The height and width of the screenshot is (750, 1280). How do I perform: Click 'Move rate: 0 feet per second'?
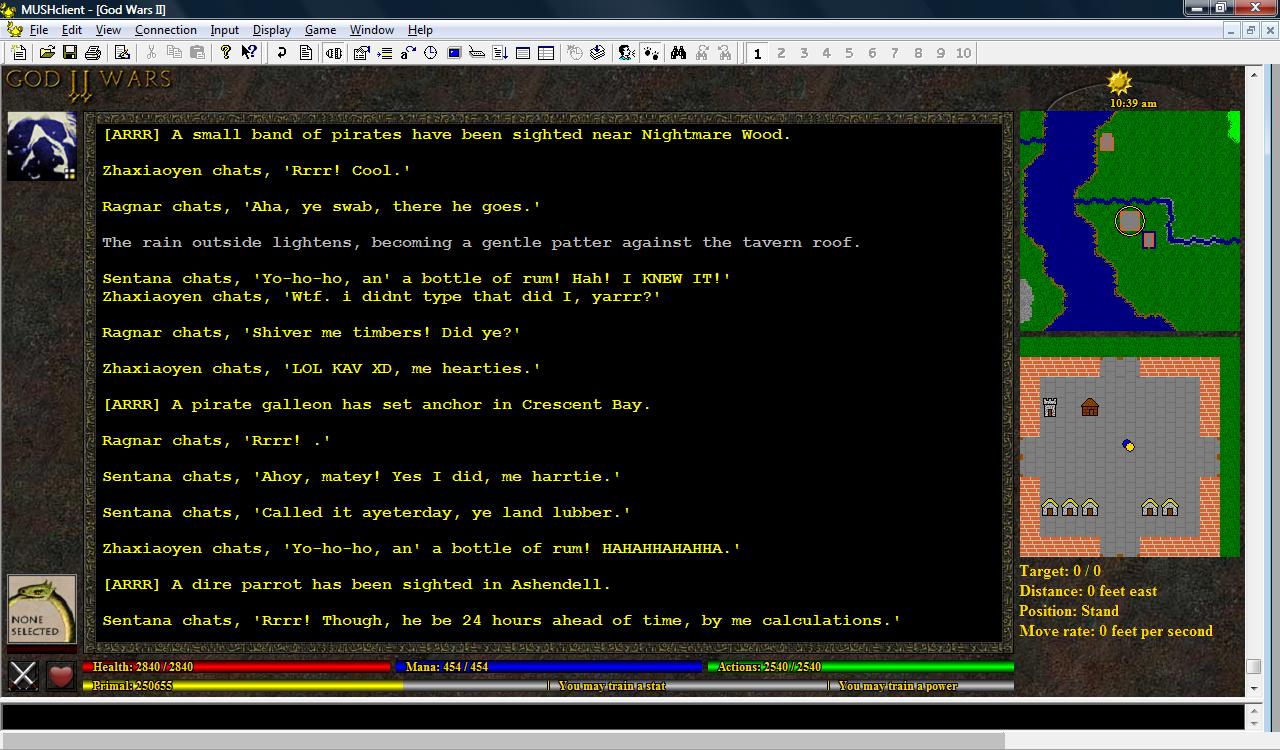[1116, 631]
